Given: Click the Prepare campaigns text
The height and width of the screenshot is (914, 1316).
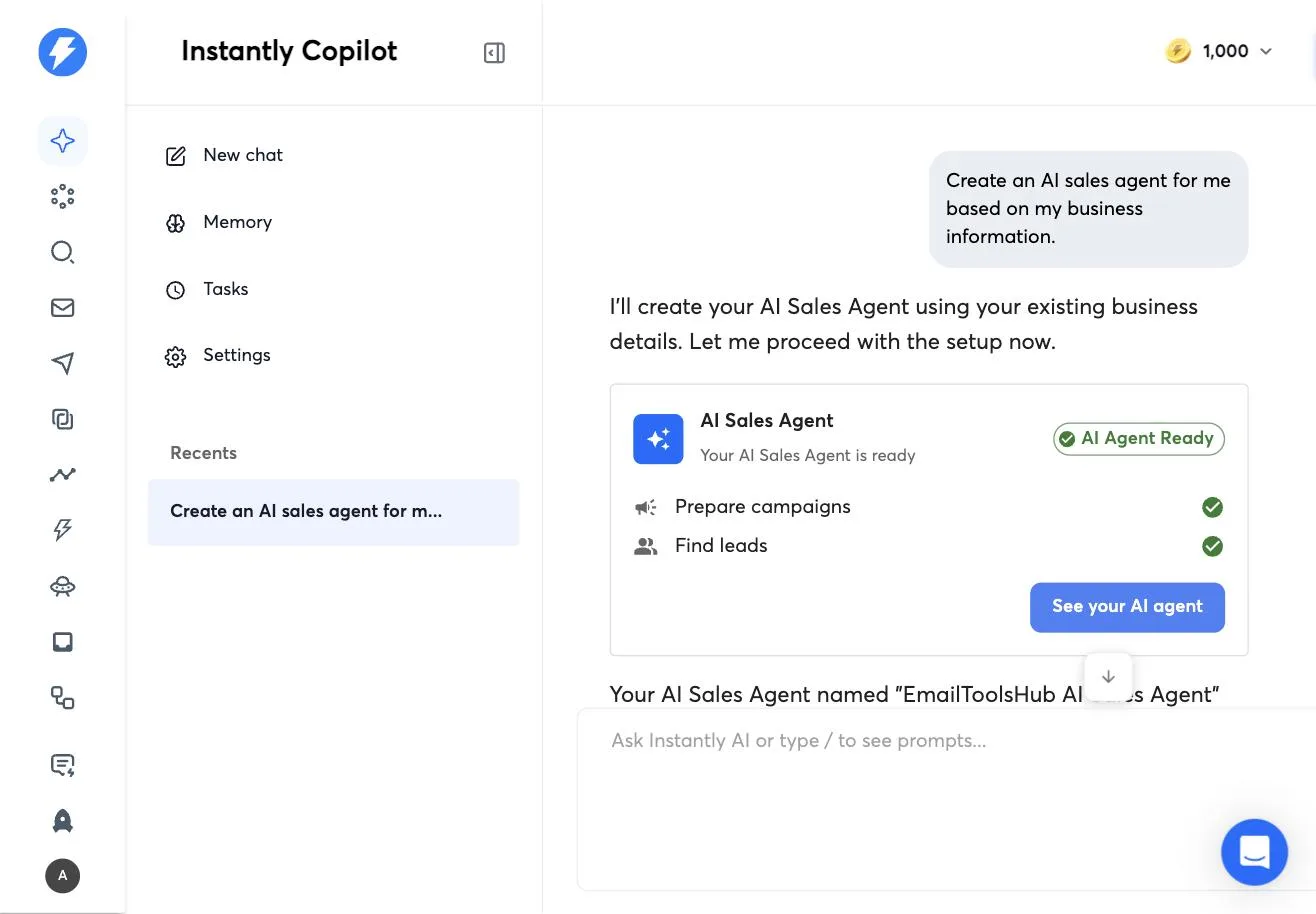Looking at the screenshot, I should [762, 506].
